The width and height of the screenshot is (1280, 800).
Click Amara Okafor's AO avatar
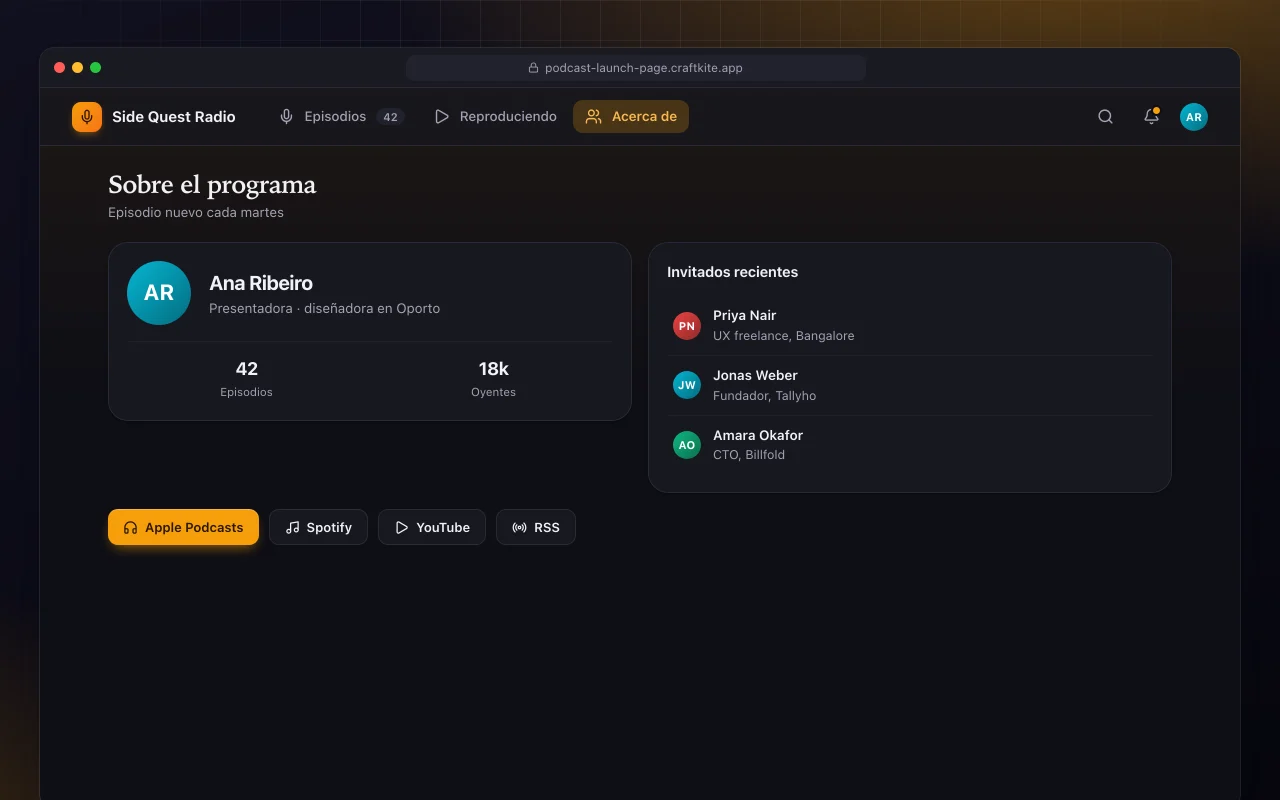[x=687, y=445]
